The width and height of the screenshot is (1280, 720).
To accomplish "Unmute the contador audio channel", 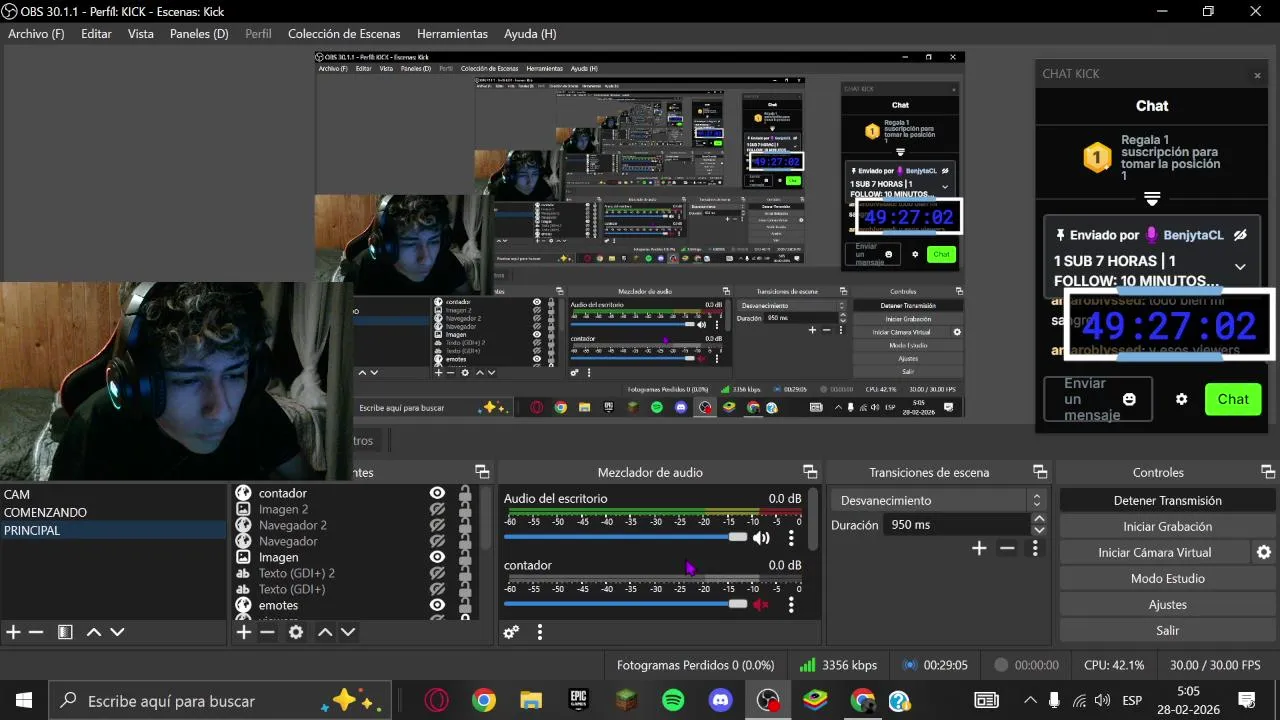I will tap(762, 604).
